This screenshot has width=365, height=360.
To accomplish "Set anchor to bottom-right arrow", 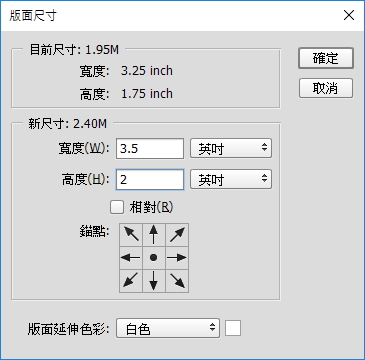I will point(177,281).
